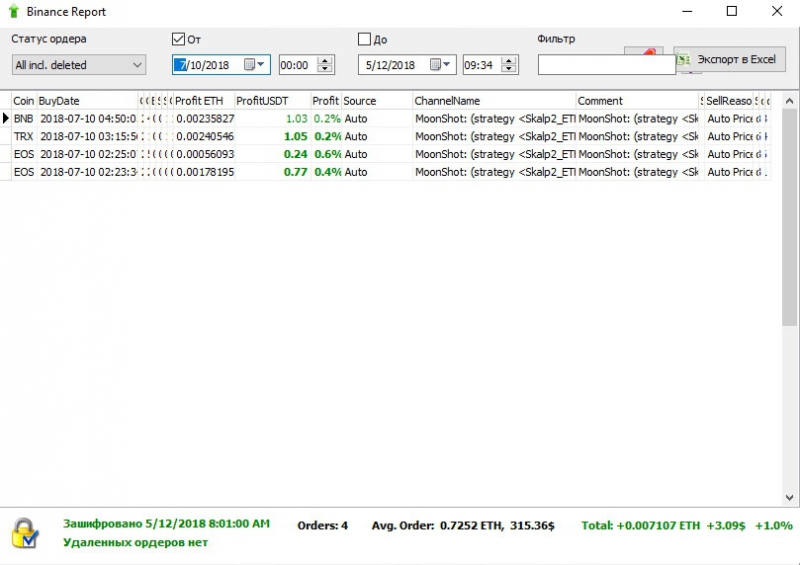Click the 2018-07-10 03:15 BuyDate cell
Viewport: 800px width, 565px height.
88,136
